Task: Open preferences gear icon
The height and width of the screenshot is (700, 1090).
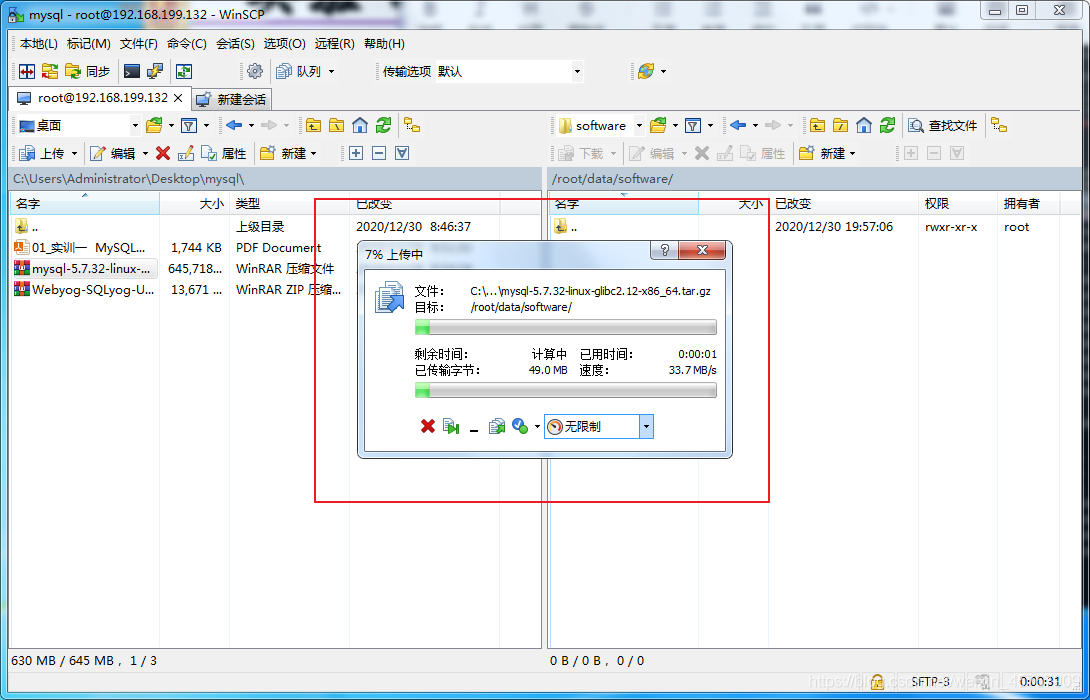Action: click(x=255, y=71)
